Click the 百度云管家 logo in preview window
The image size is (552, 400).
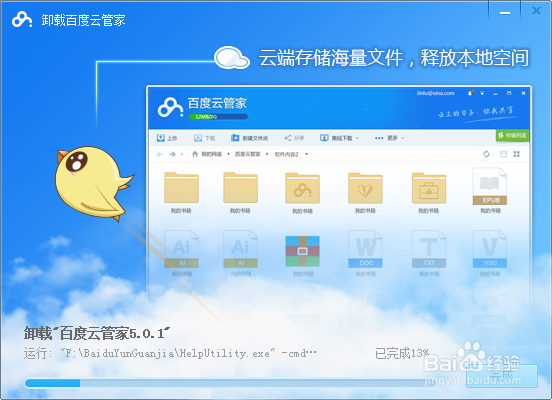tap(170, 107)
